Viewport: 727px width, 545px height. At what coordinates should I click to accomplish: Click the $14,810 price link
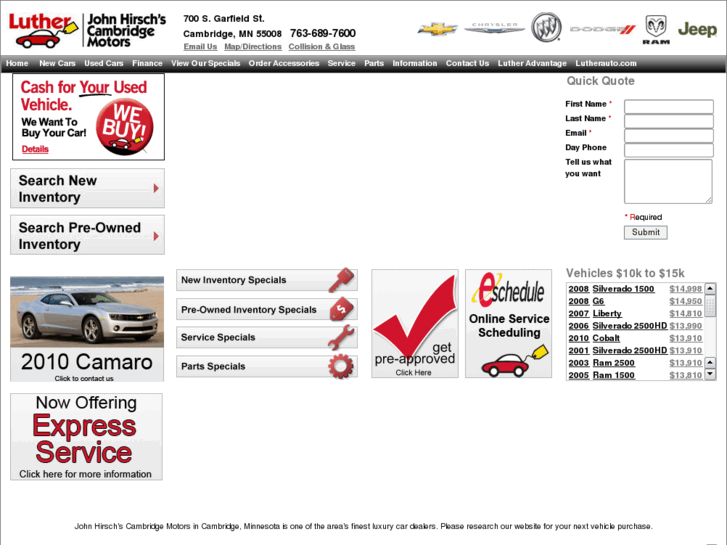686,314
